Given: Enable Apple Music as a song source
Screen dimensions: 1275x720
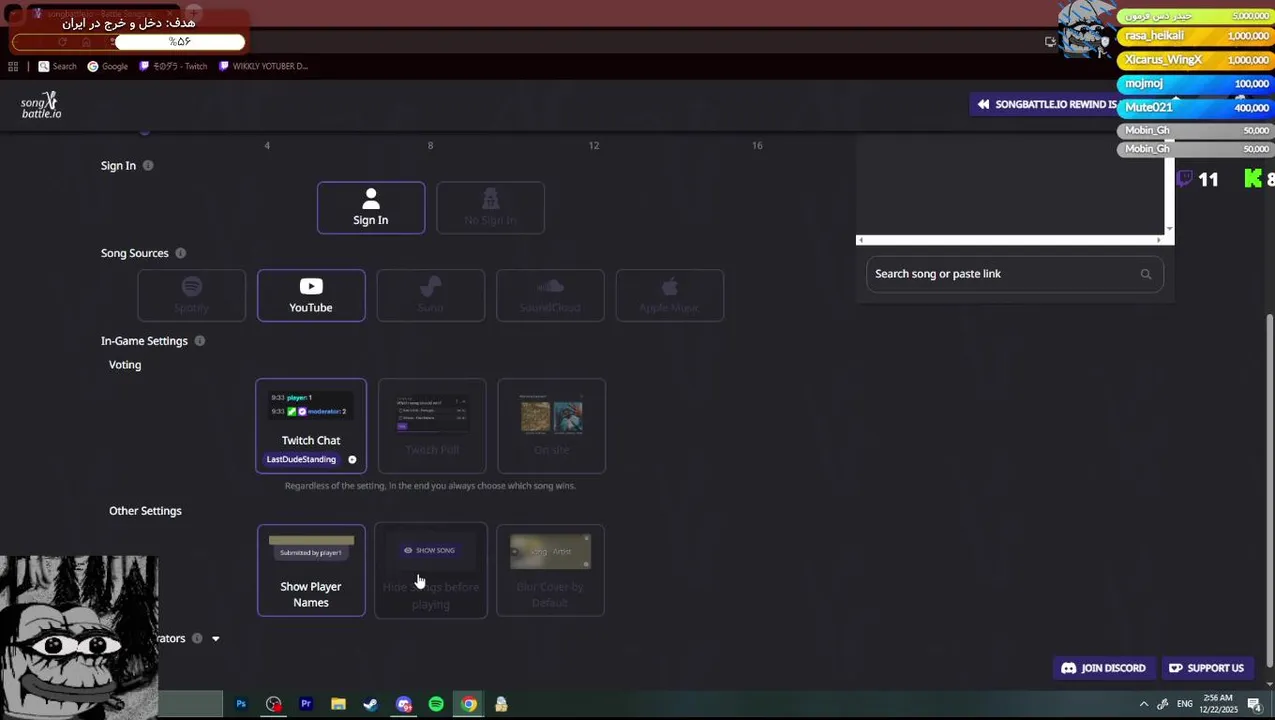Looking at the screenshot, I should [670, 295].
